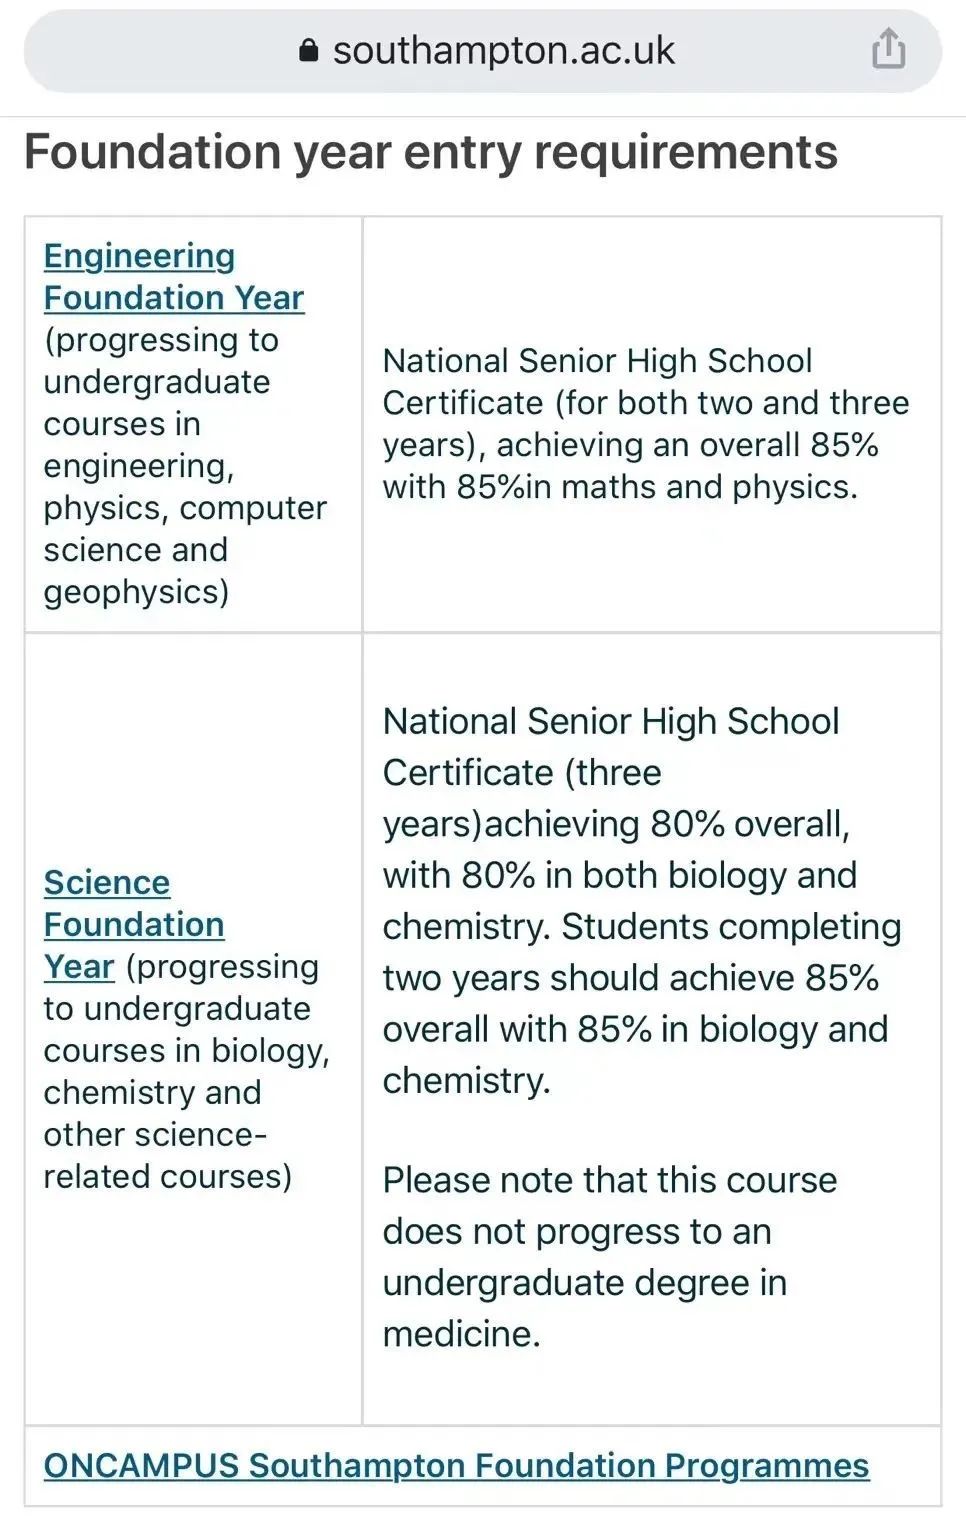Viewport: 966px width, 1516px height.
Task: Open the Science Foundation Year link
Action: coord(133,924)
